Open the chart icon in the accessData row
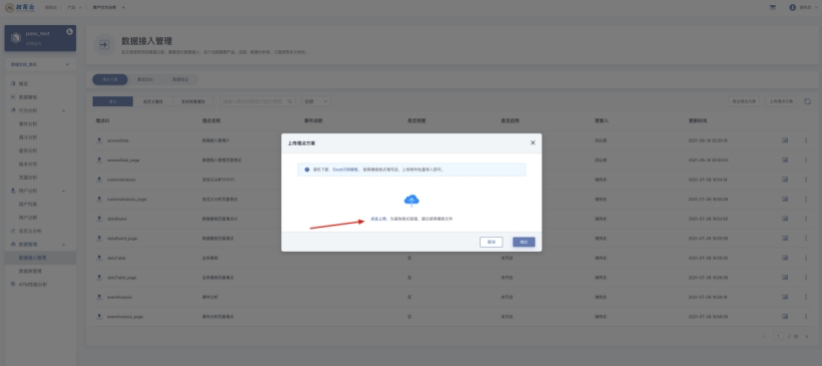This screenshot has height=366, width=822. 785,141
